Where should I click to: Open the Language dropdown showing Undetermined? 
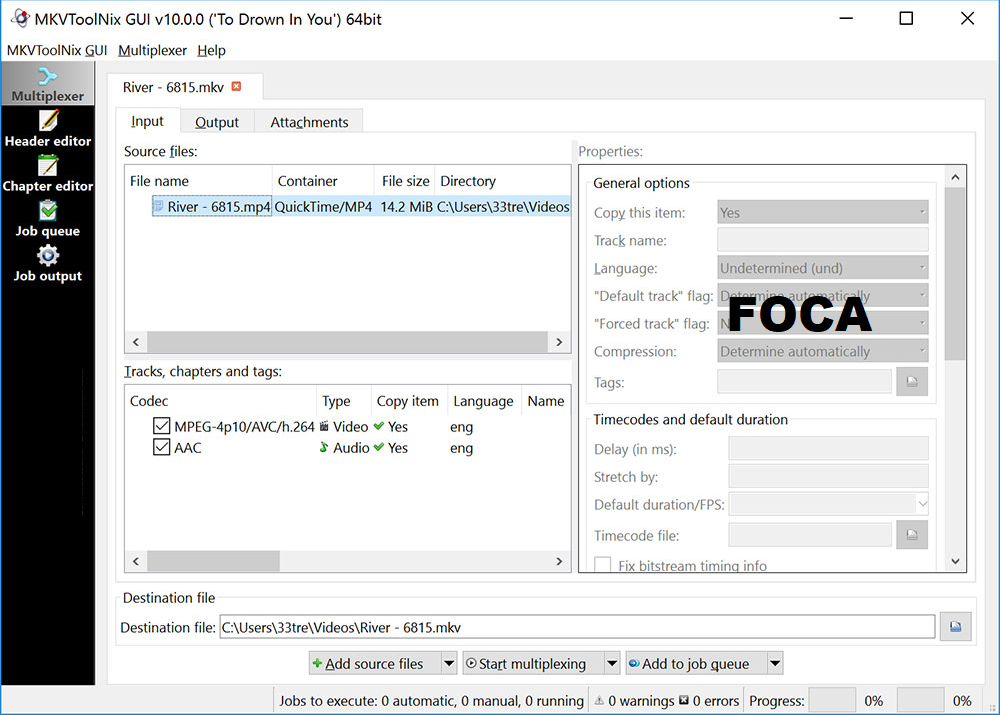(x=823, y=267)
